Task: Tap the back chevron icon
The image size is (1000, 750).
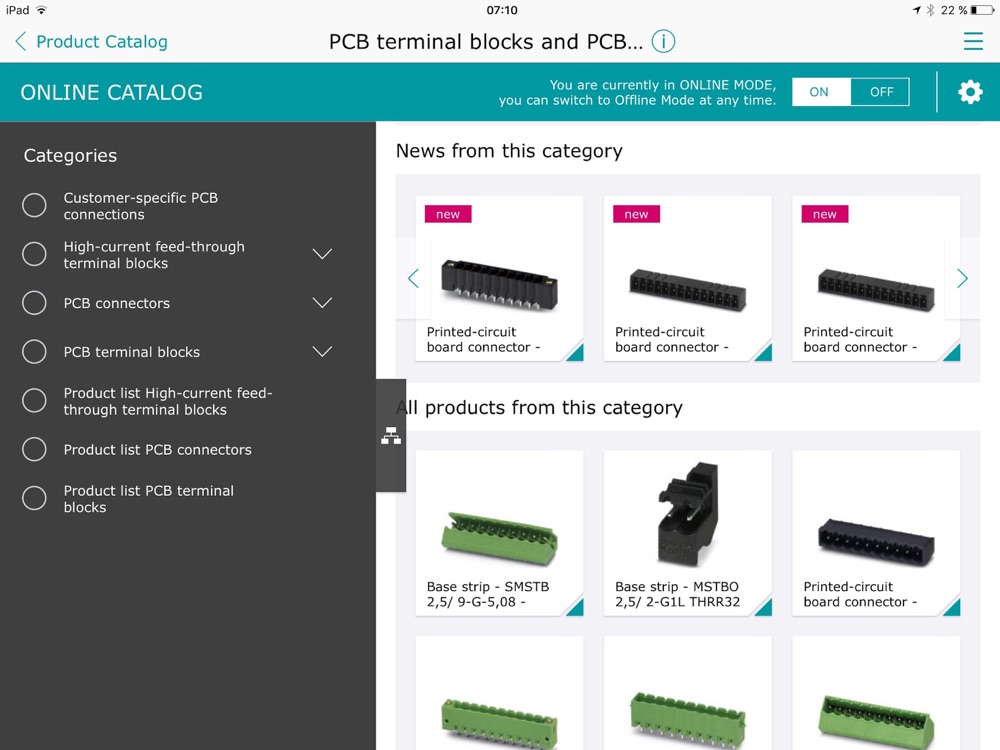Action: coord(20,41)
